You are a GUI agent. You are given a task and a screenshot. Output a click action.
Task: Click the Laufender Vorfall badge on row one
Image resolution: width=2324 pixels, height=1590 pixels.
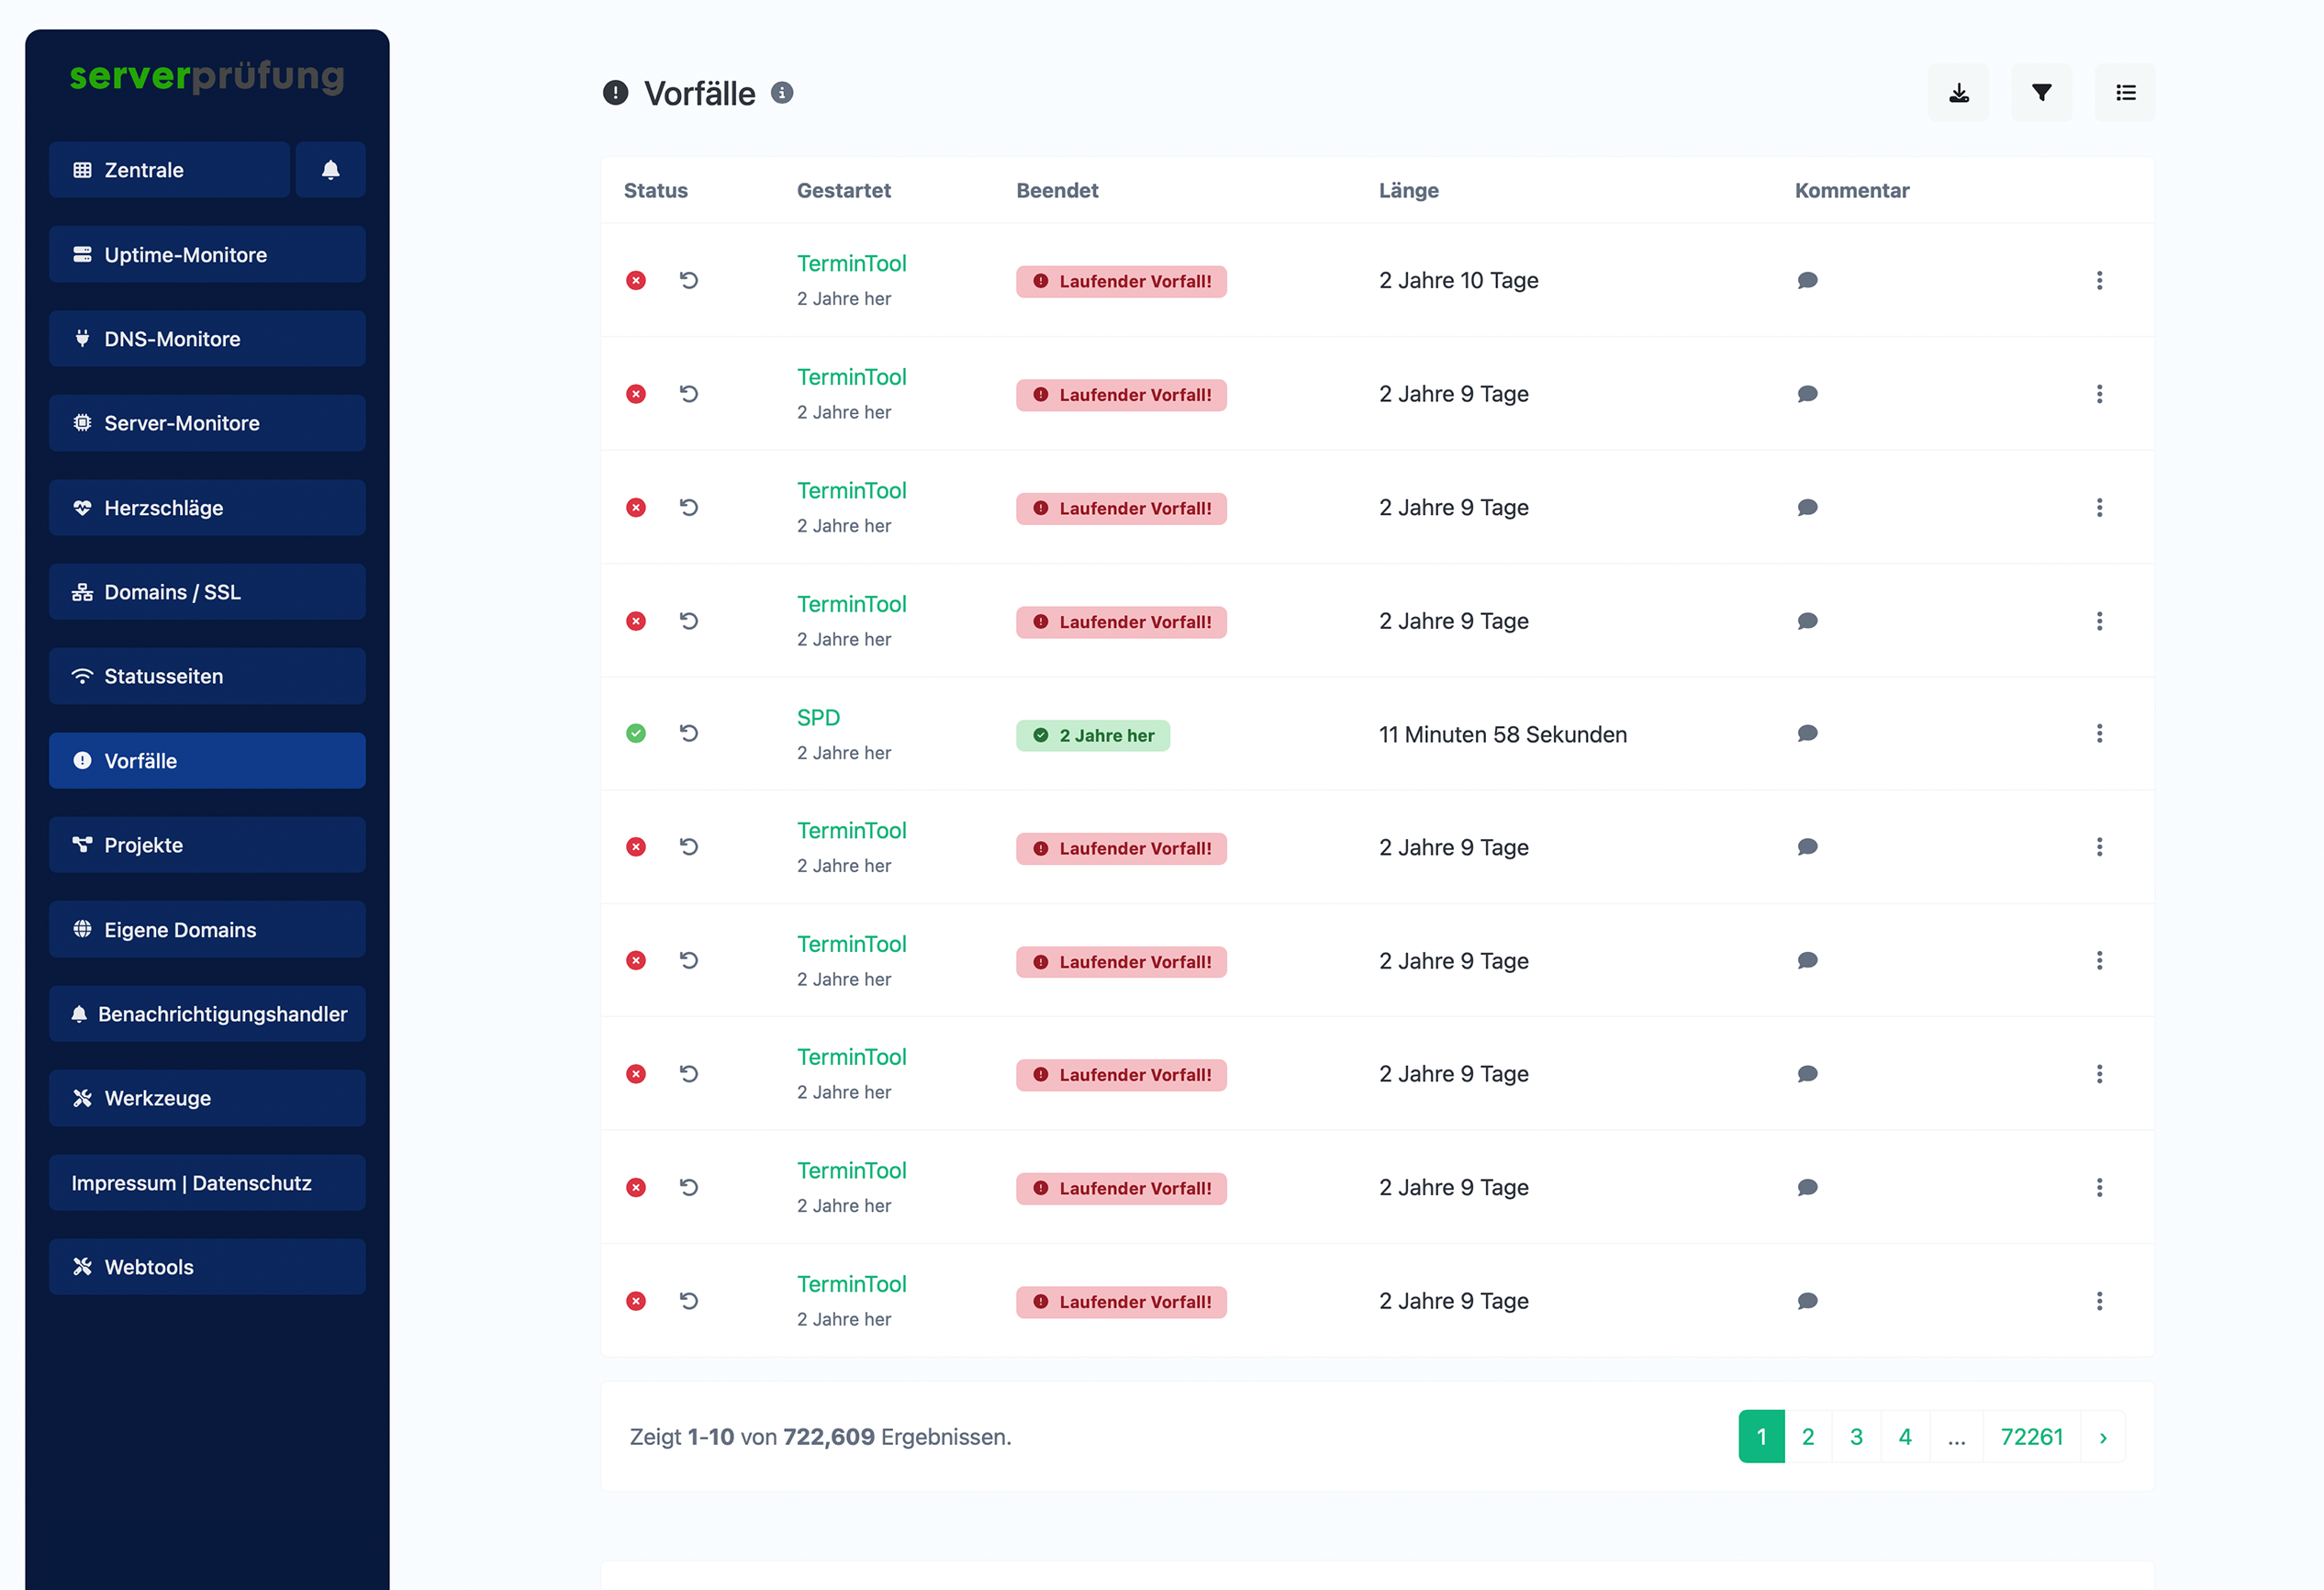pyautogui.click(x=1121, y=281)
